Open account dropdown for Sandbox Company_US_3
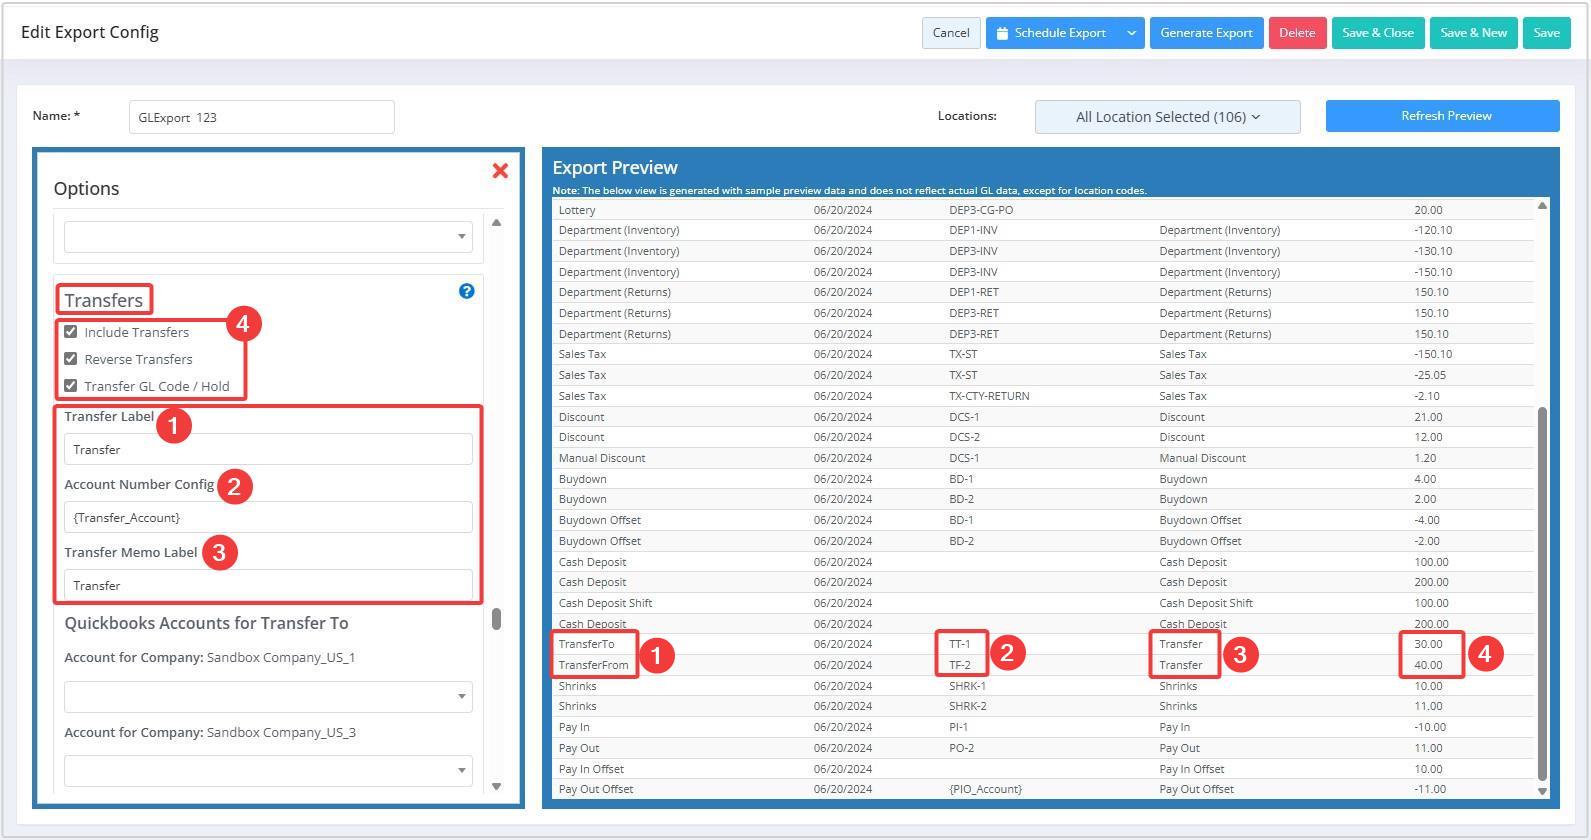Screen dimensions: 1591x840 tap(268, 771)
